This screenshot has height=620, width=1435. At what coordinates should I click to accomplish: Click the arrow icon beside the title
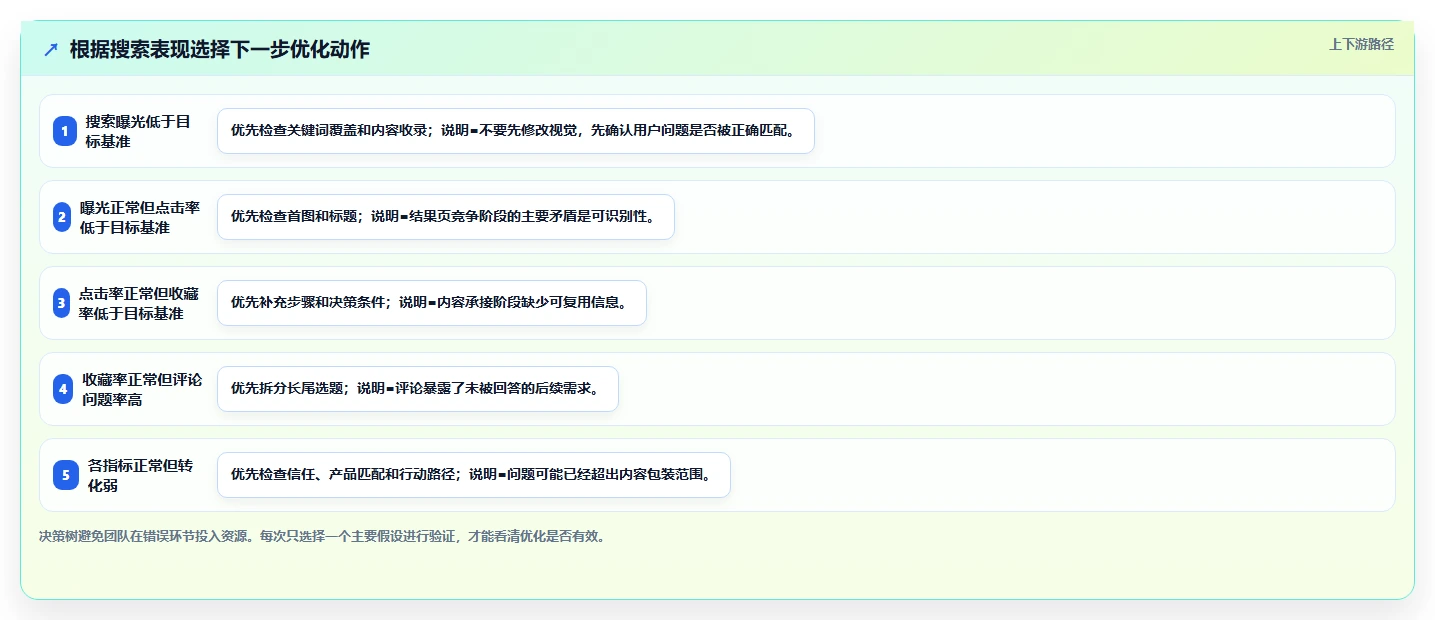pyautogui.click(x=51, y=50)
